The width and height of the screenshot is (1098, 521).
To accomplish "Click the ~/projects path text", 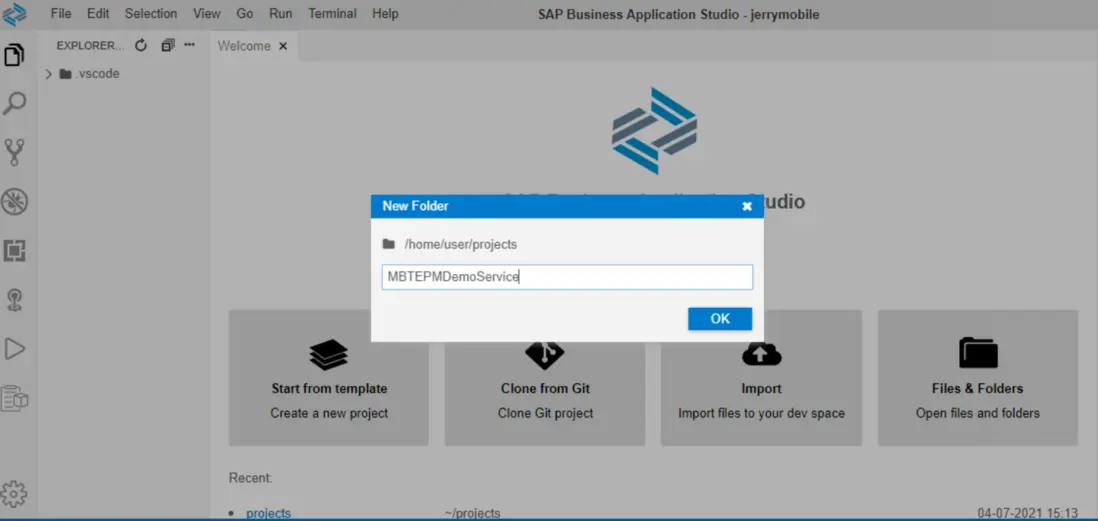I will [472, 513].
